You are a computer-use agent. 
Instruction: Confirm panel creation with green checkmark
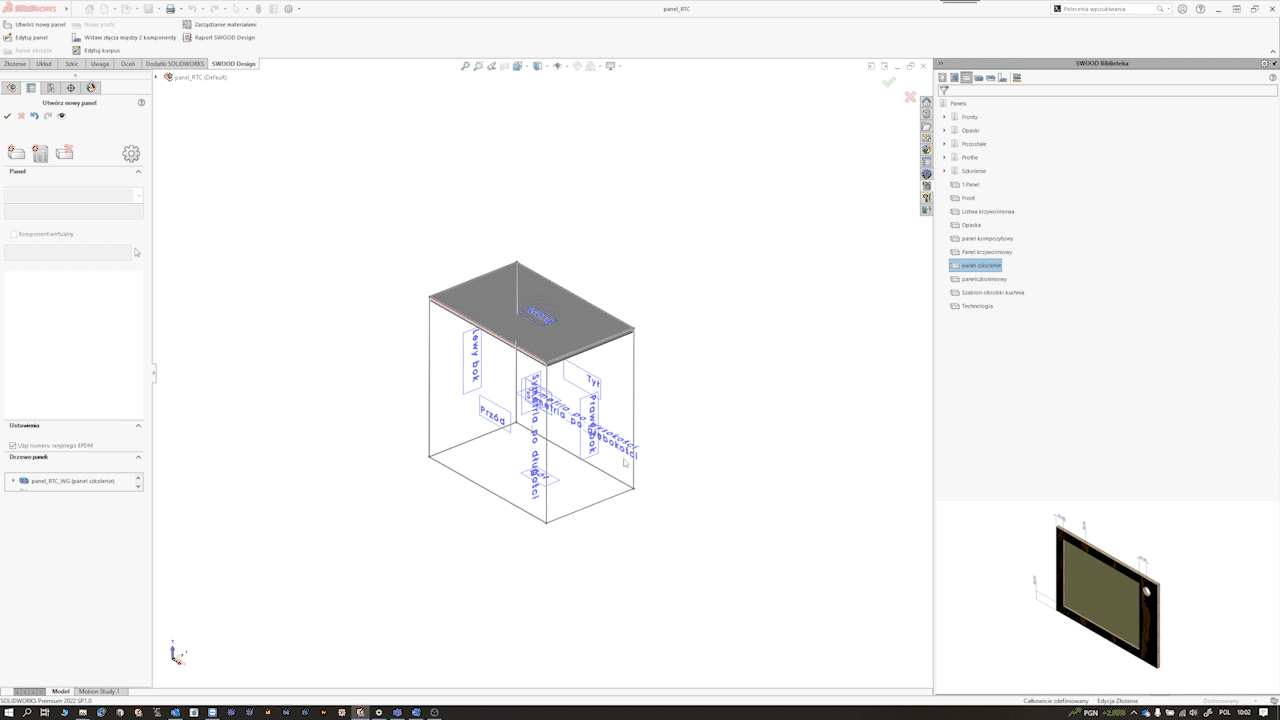[8, 116]
